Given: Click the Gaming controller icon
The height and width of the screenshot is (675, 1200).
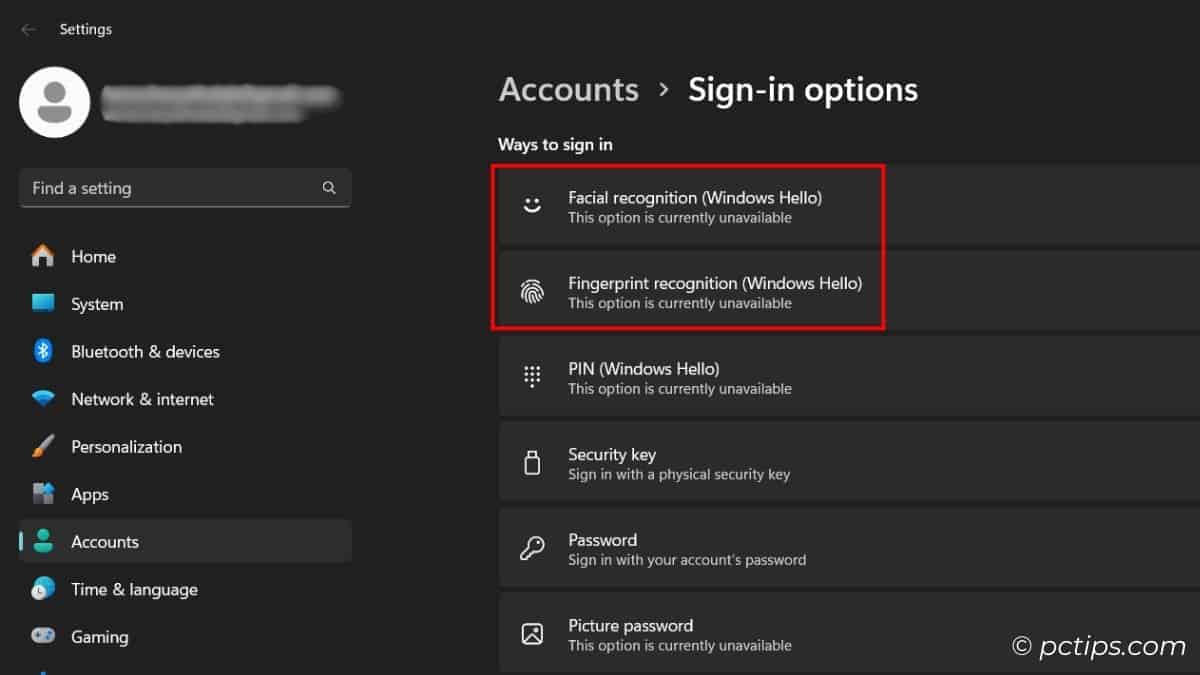Looking at the screenshot, I should (43, 637).
